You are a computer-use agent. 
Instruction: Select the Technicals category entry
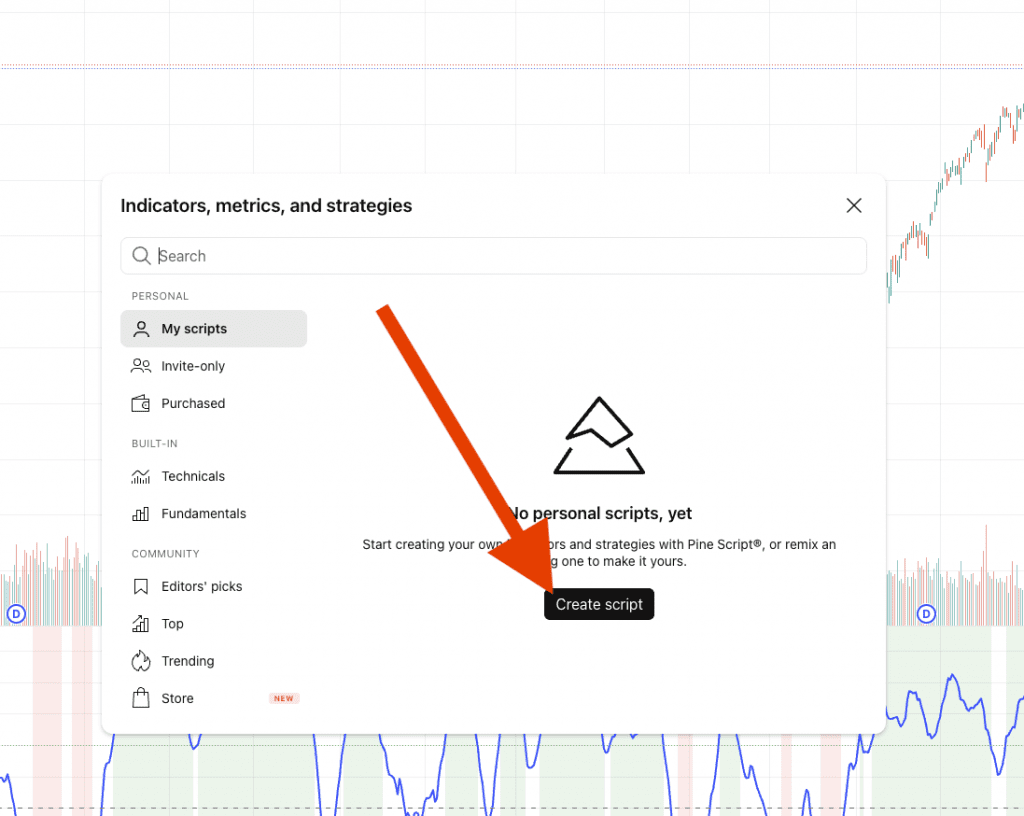(192, 476)
